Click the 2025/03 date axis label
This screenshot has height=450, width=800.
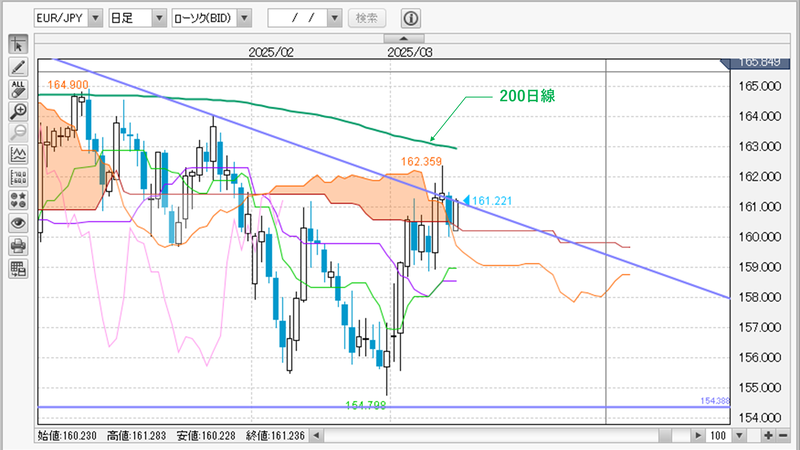[x=410, y=52]
